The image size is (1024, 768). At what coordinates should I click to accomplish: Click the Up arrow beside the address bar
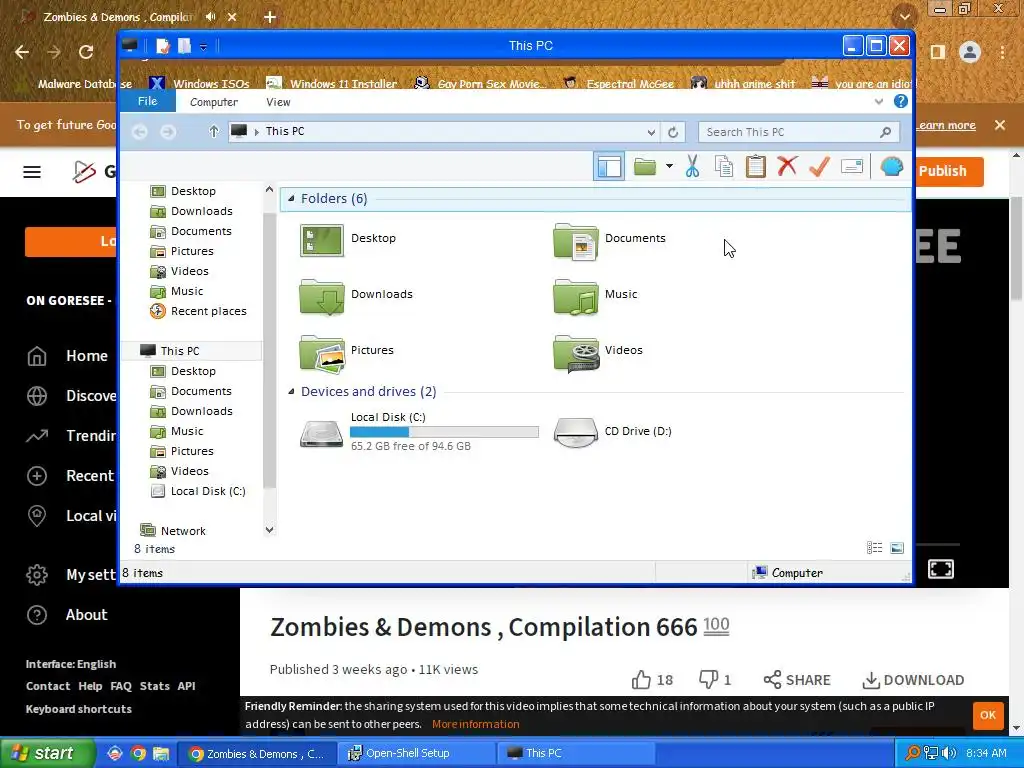click(x=214, y=132)
